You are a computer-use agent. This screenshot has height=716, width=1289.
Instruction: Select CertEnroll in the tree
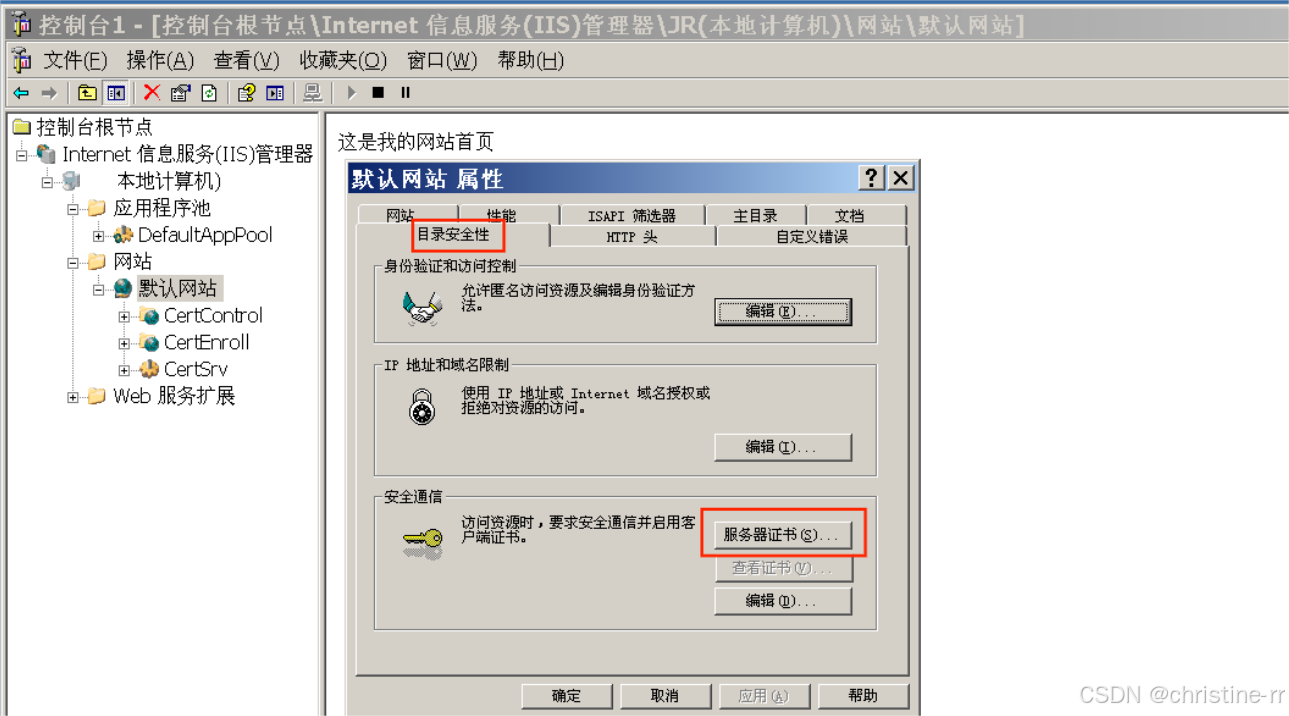(x=206, y=343)
